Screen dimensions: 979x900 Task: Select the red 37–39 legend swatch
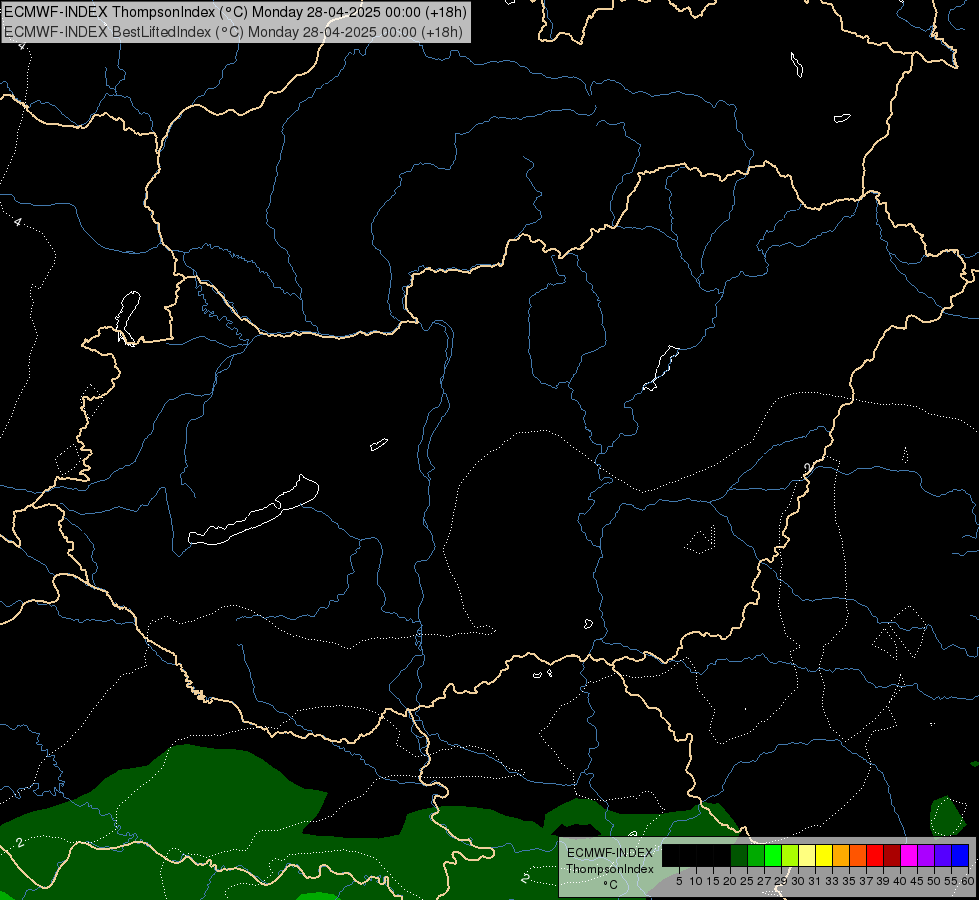(874, 855)
